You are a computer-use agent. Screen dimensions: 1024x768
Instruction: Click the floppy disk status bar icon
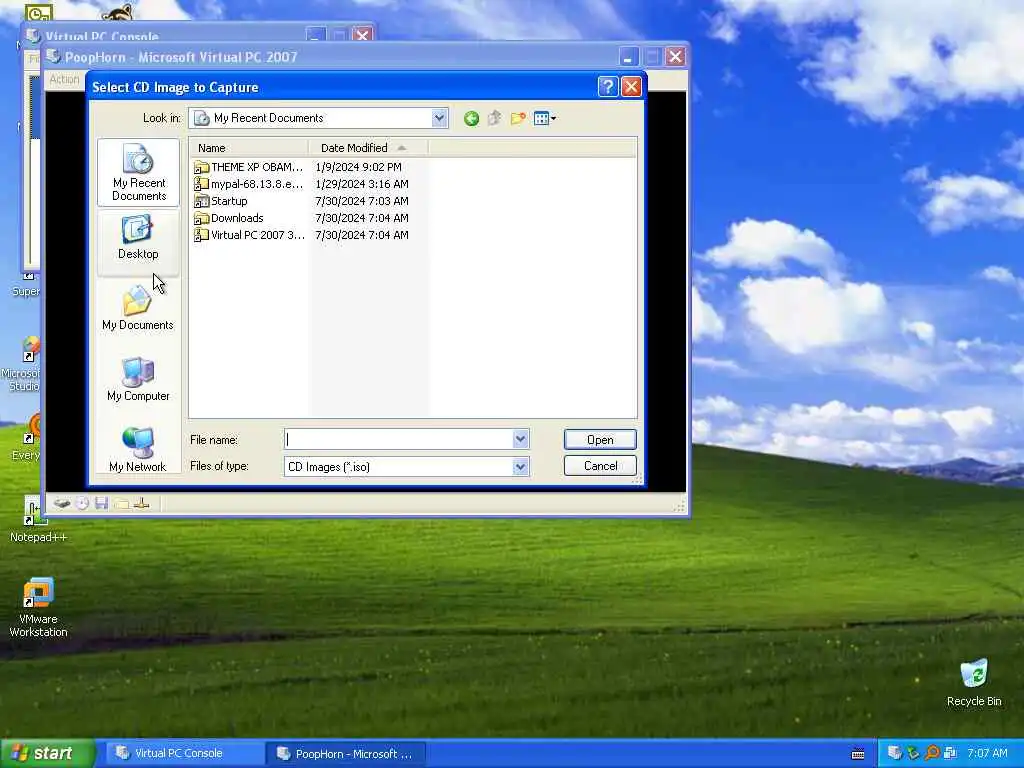coord(101,503)
